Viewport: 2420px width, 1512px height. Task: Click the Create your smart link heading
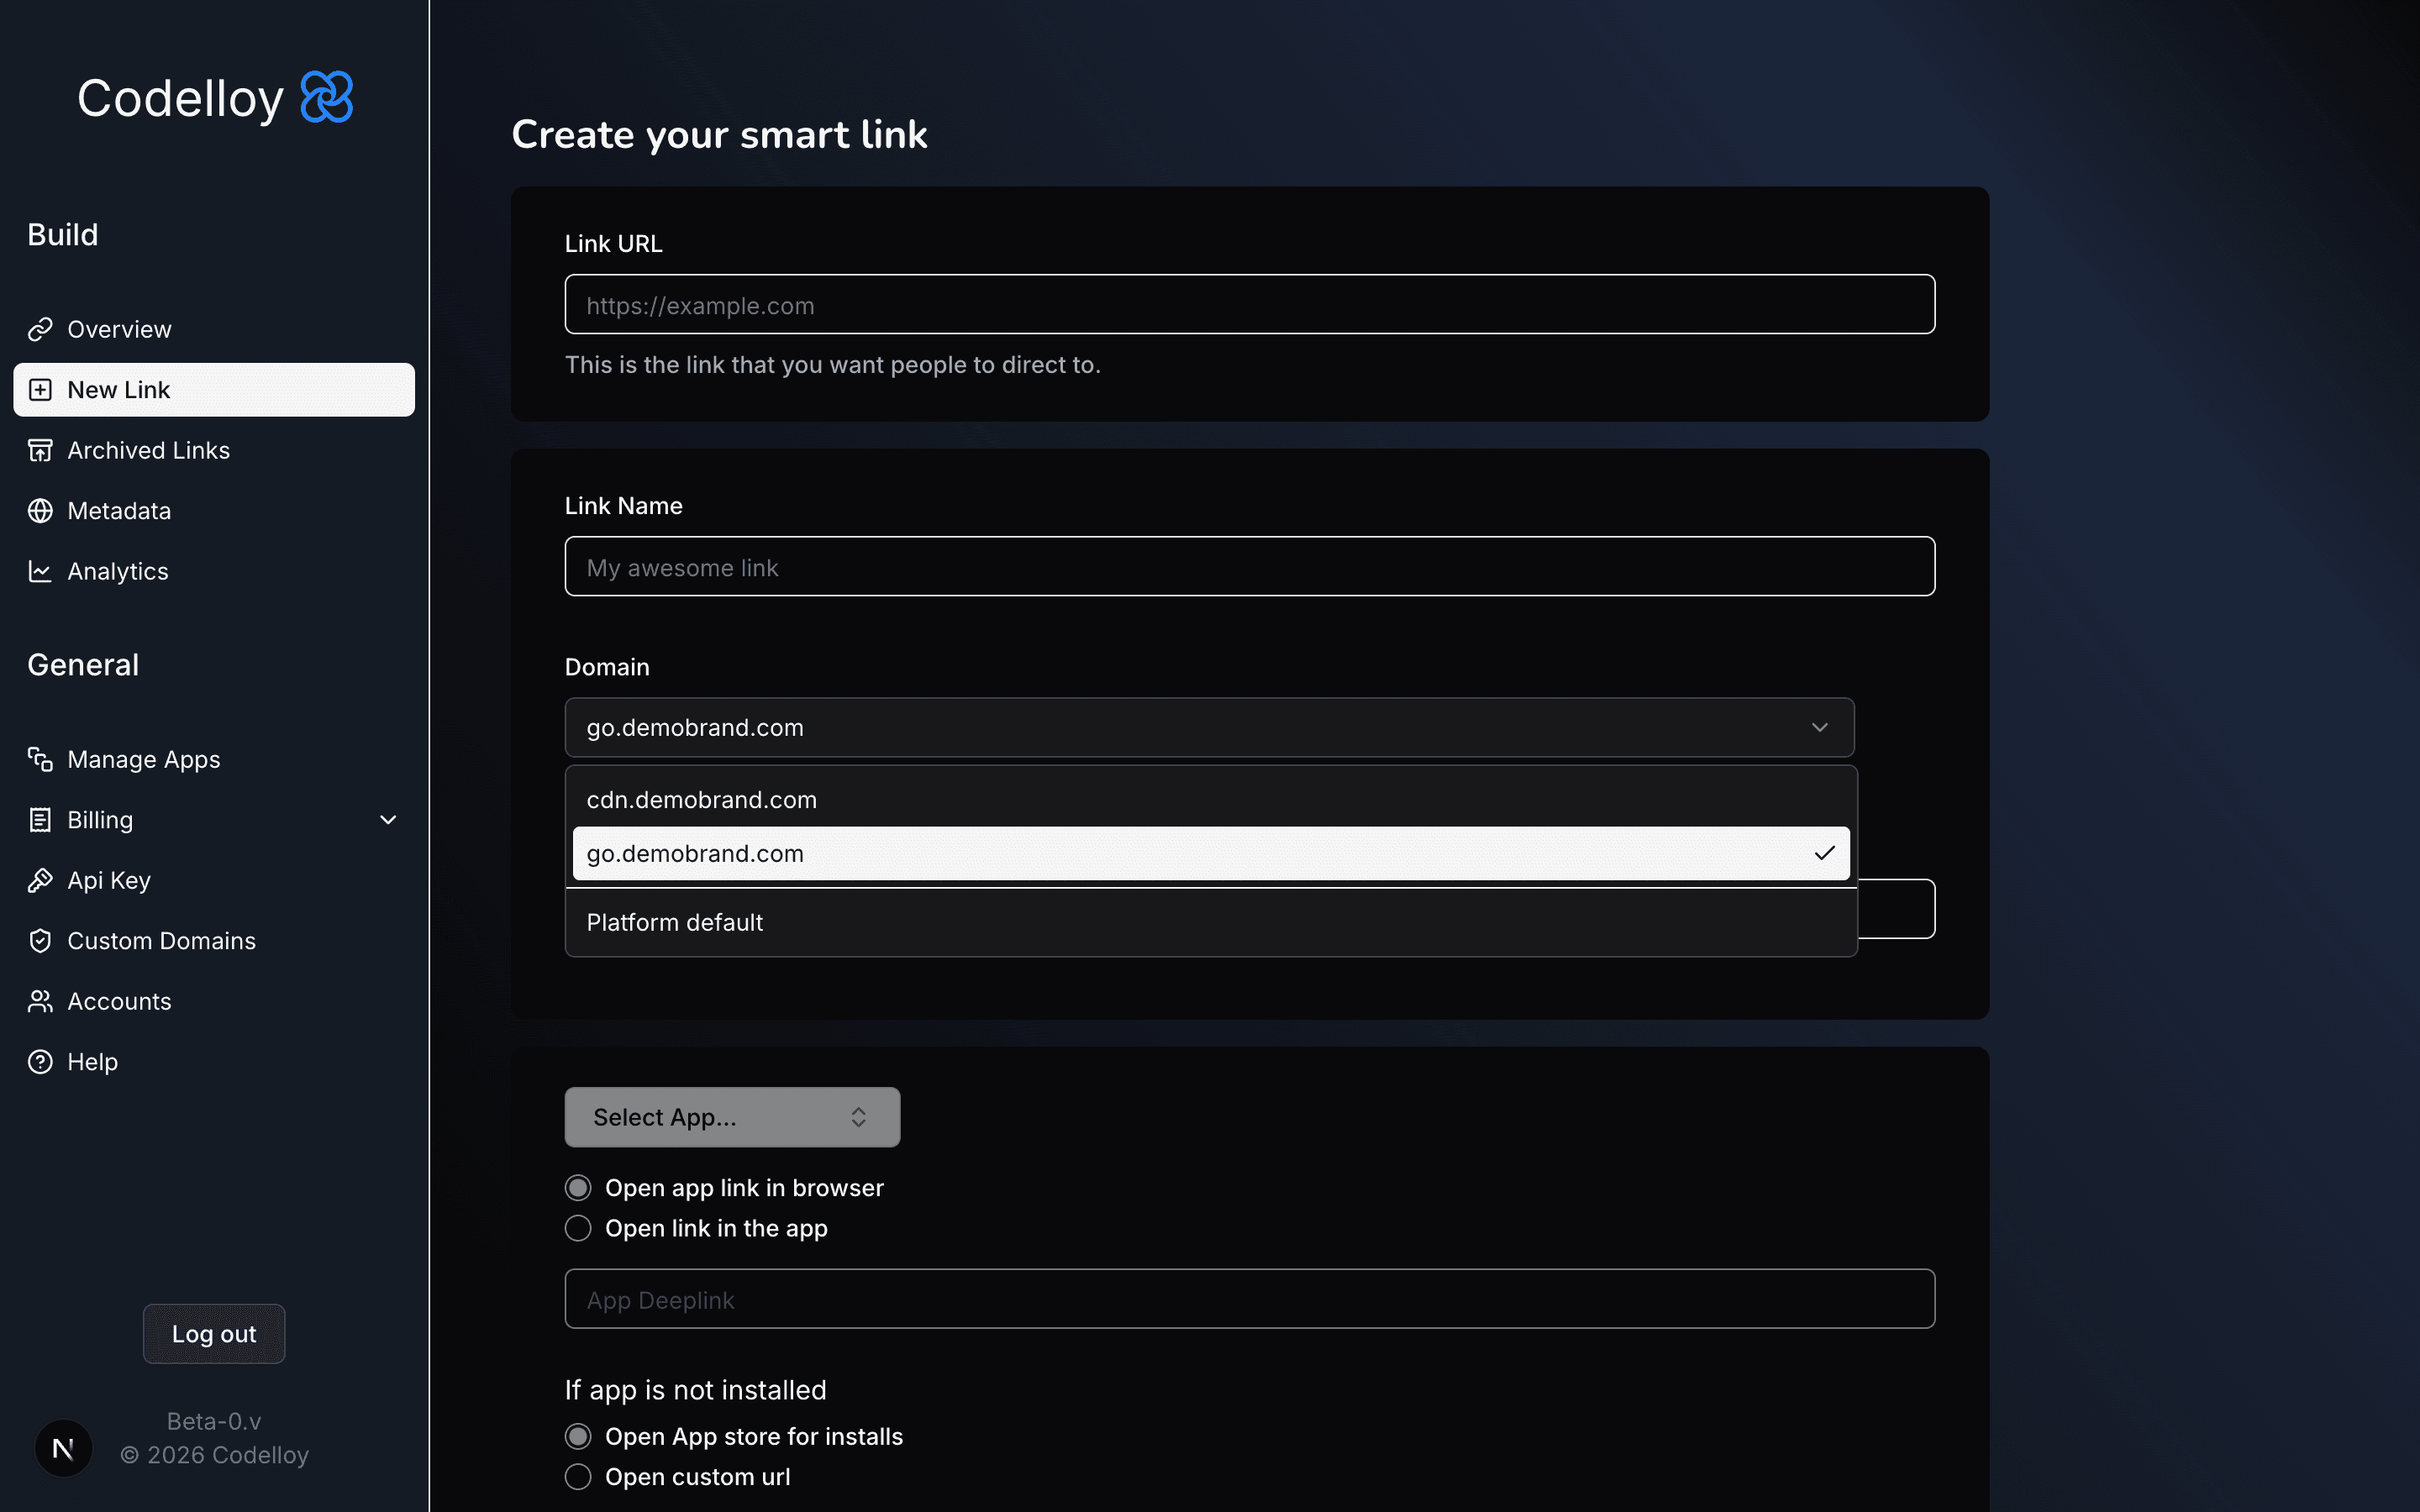pos(719,134)
